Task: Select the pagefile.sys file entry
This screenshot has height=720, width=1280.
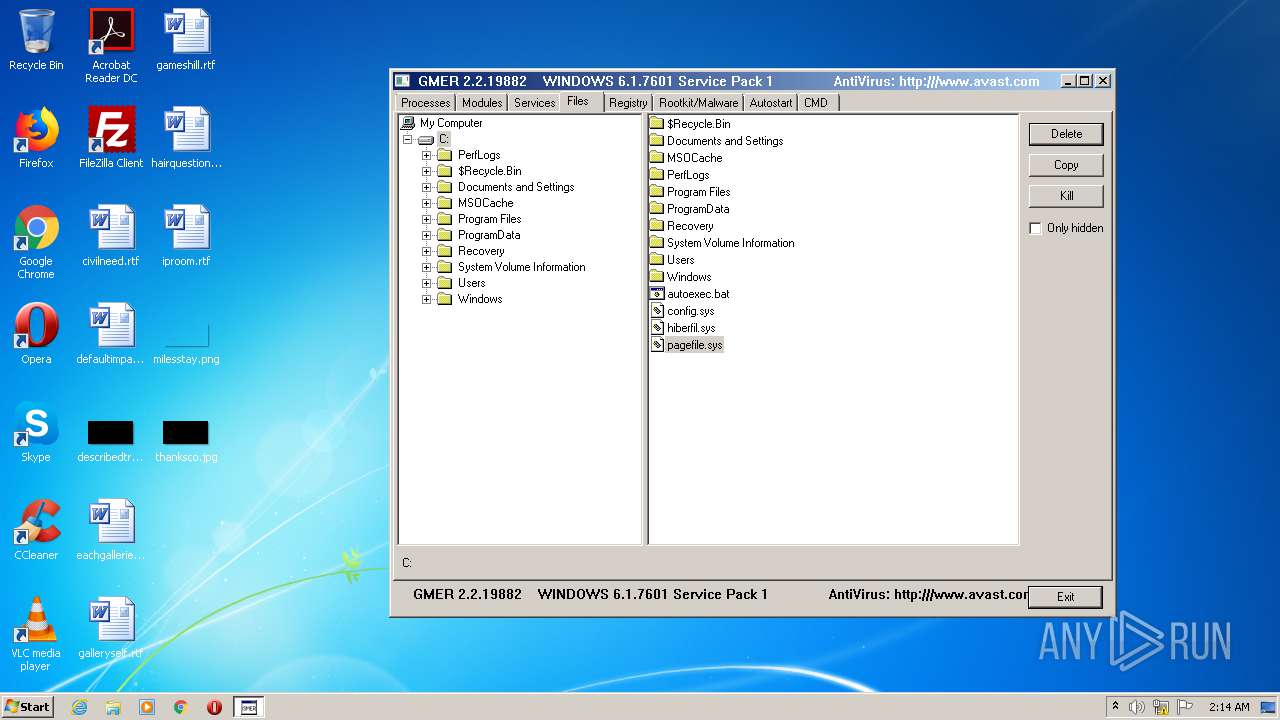Action: click(x=686, y=345)
